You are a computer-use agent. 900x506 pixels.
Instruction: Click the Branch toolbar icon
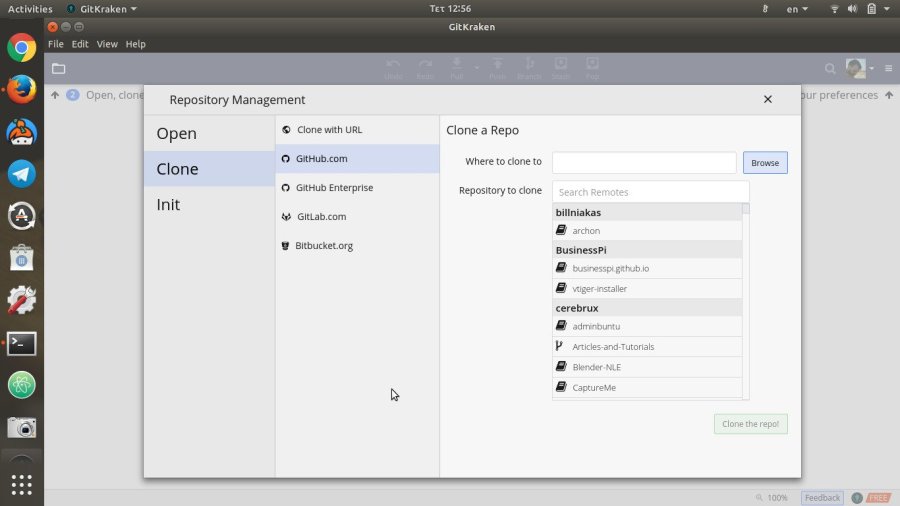point(529,68)
